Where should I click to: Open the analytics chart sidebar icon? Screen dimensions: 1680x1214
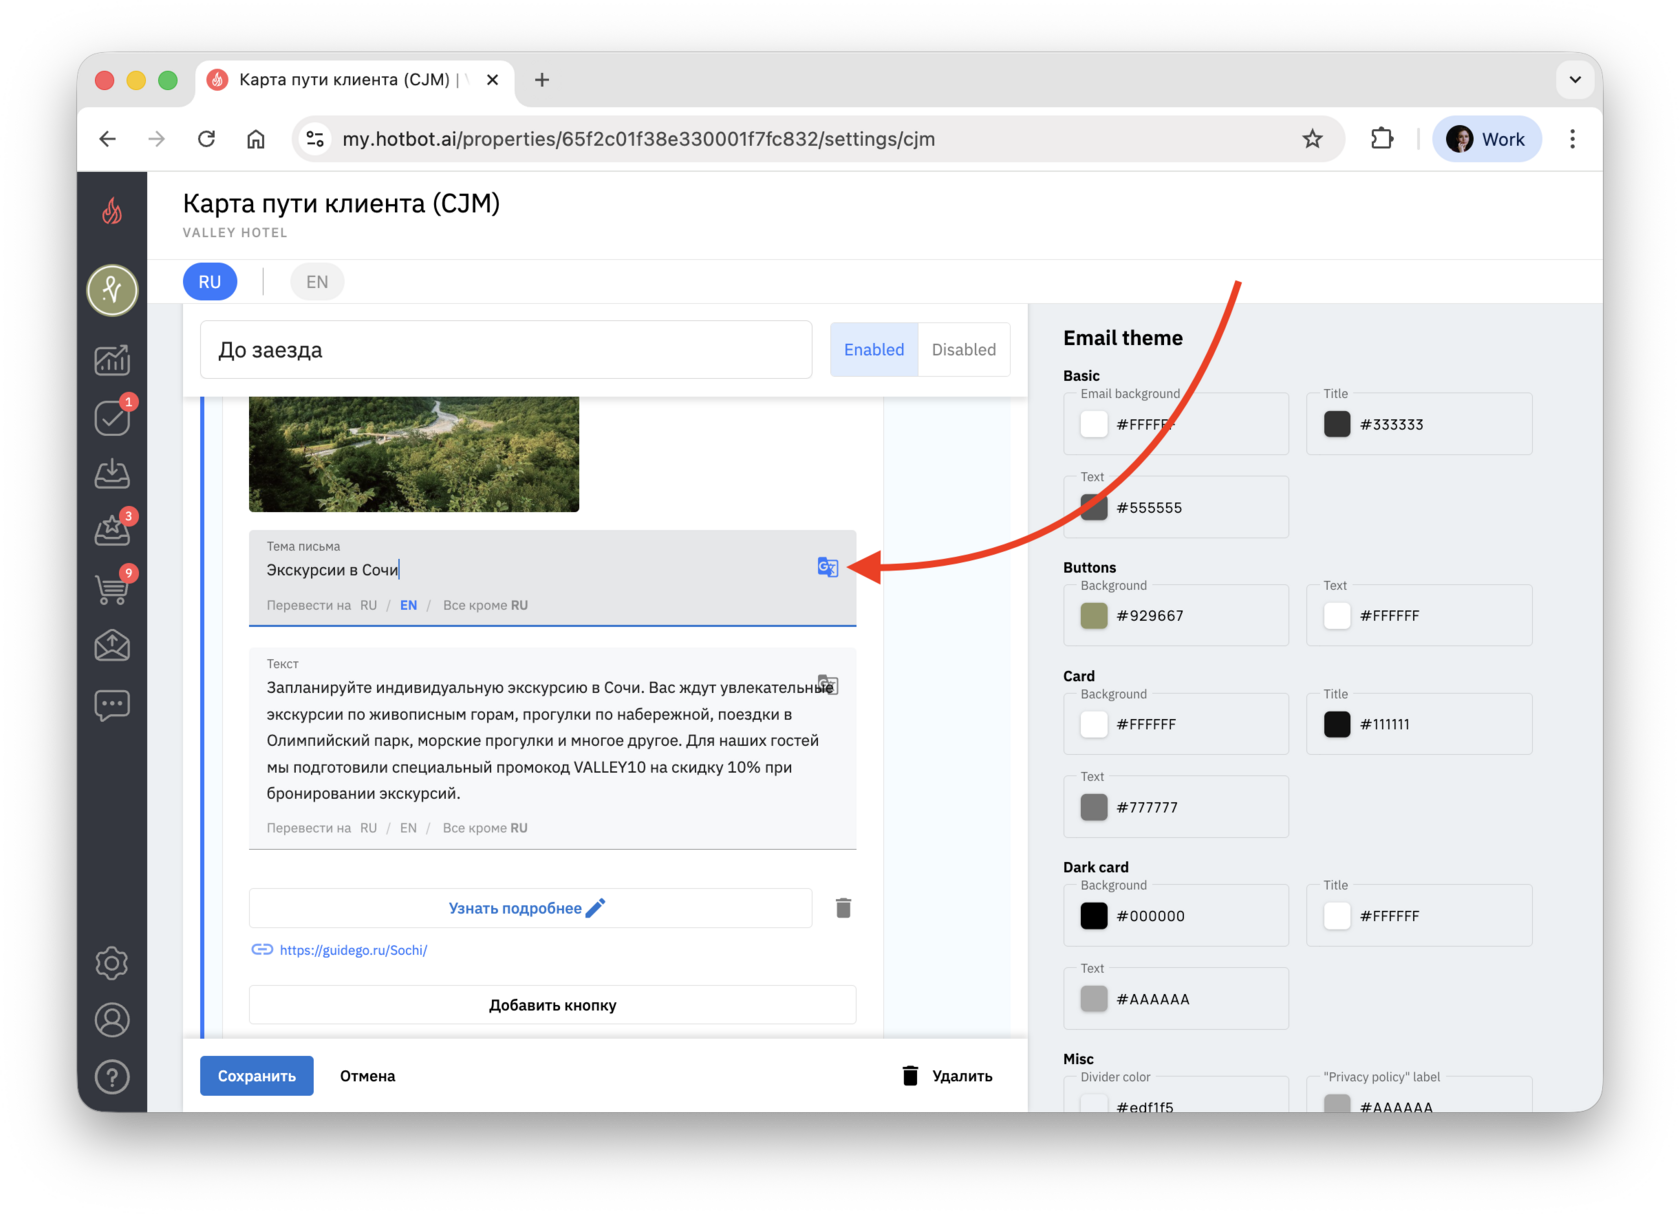click(112, 360)
